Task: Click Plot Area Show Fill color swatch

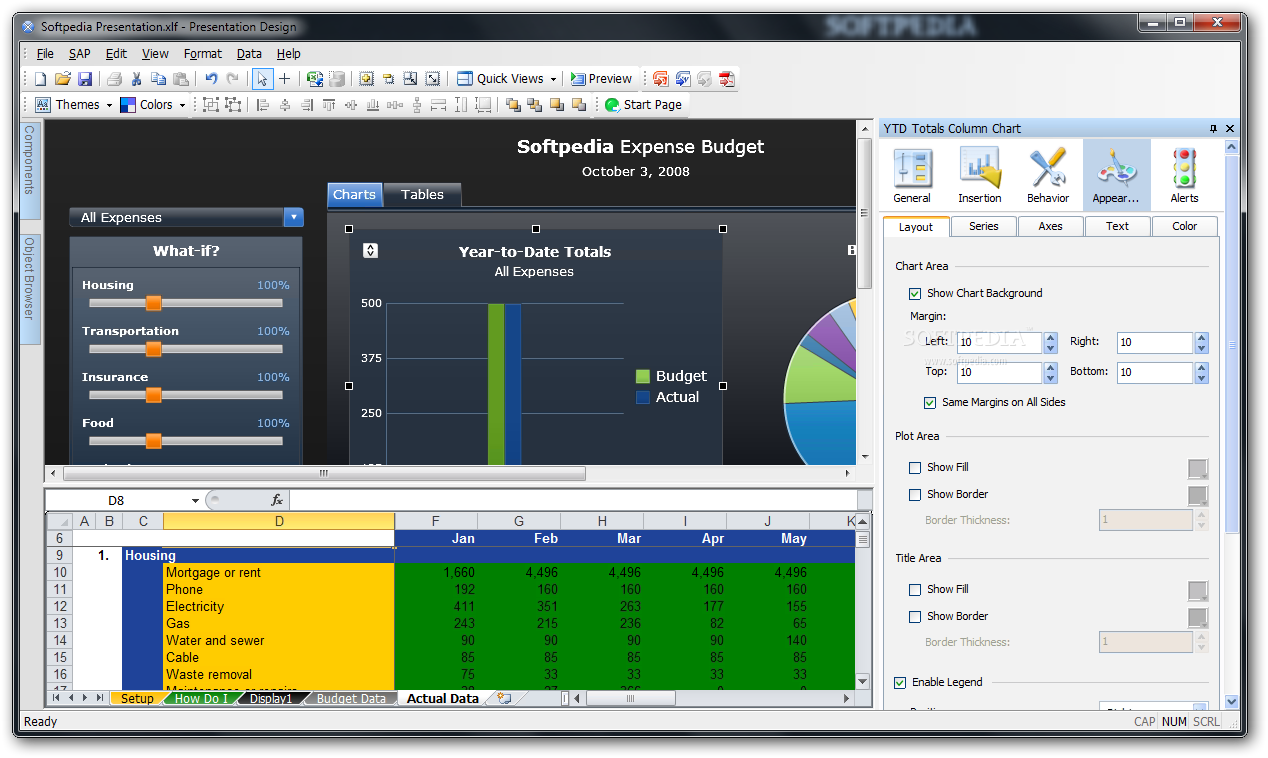Action: (1197, 468)
